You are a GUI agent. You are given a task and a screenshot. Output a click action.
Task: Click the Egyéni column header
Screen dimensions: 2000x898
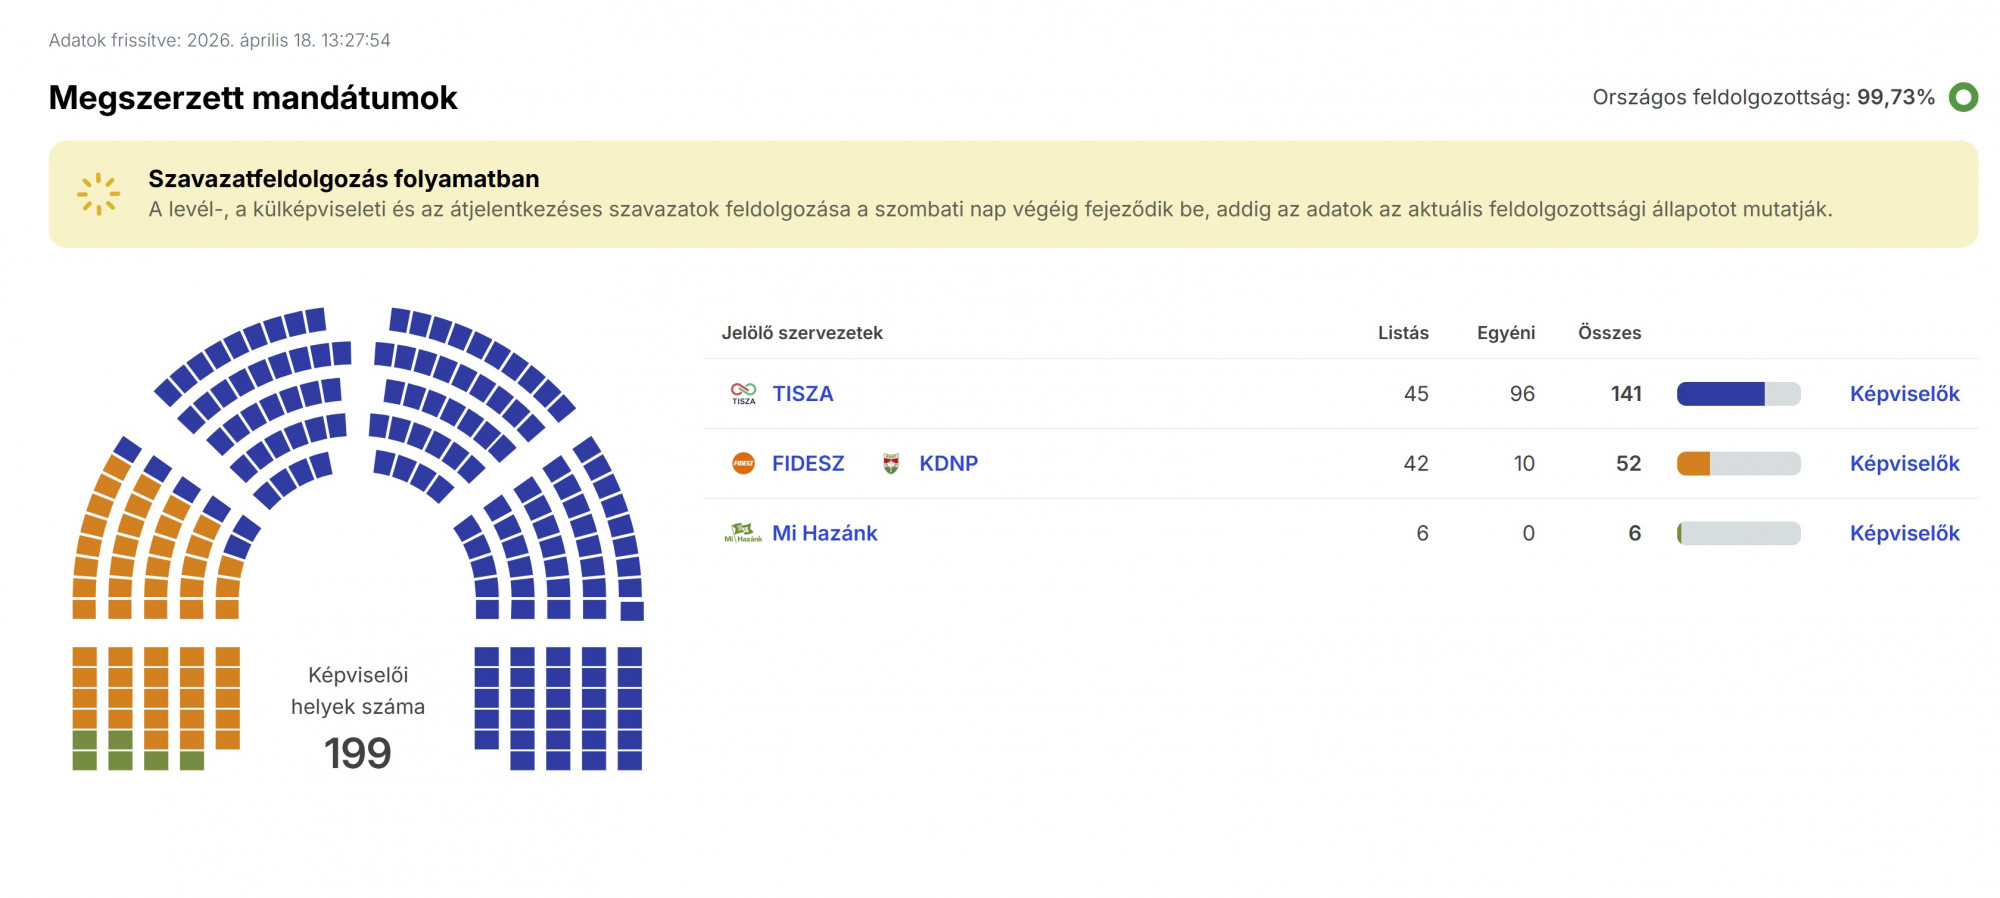tap(1505, 333)
